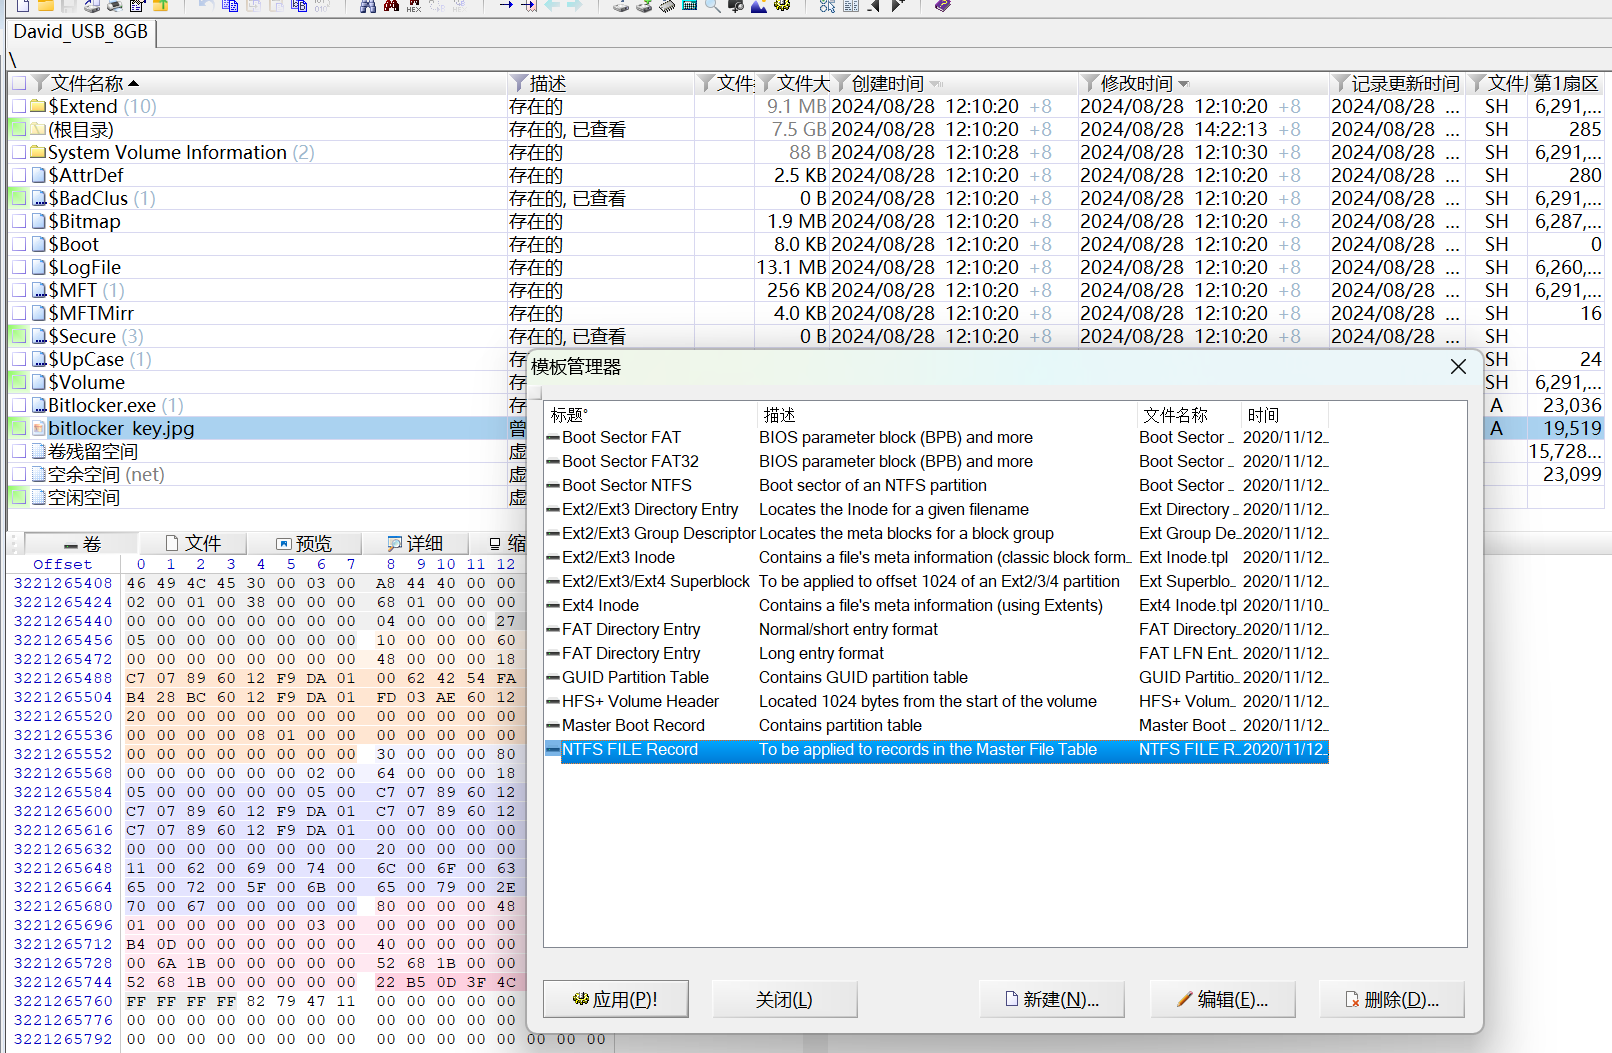
Task: Click the ascending sort arrow beside 文件名称
Action: click(134, 83)
